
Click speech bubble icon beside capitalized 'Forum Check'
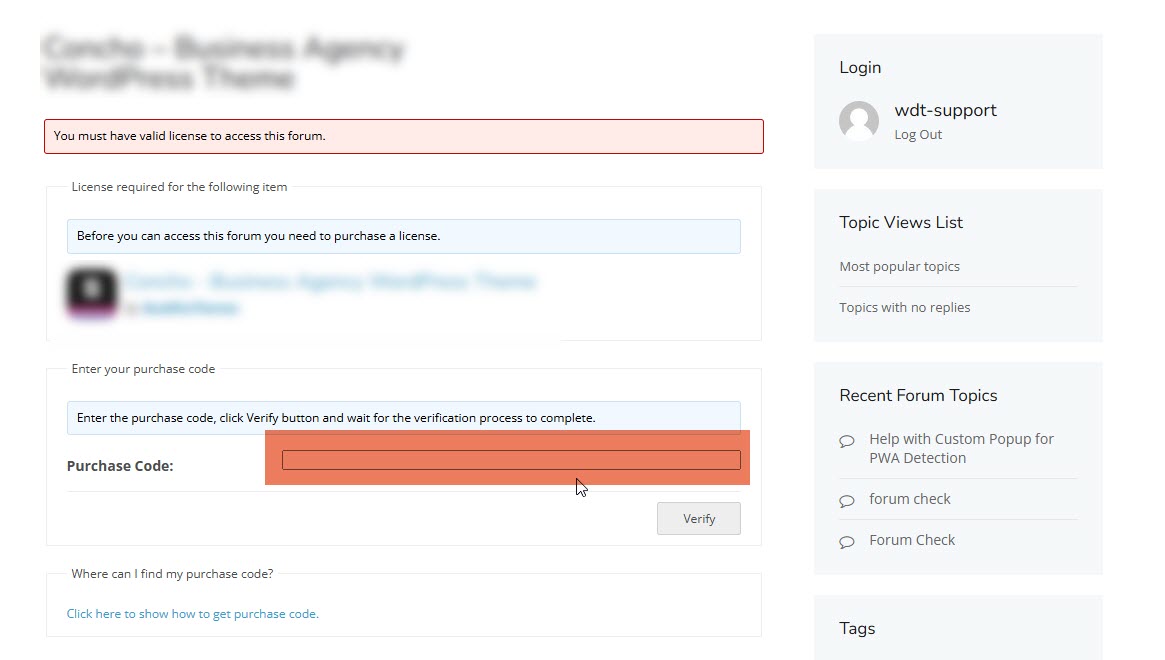tap(847, 542)
